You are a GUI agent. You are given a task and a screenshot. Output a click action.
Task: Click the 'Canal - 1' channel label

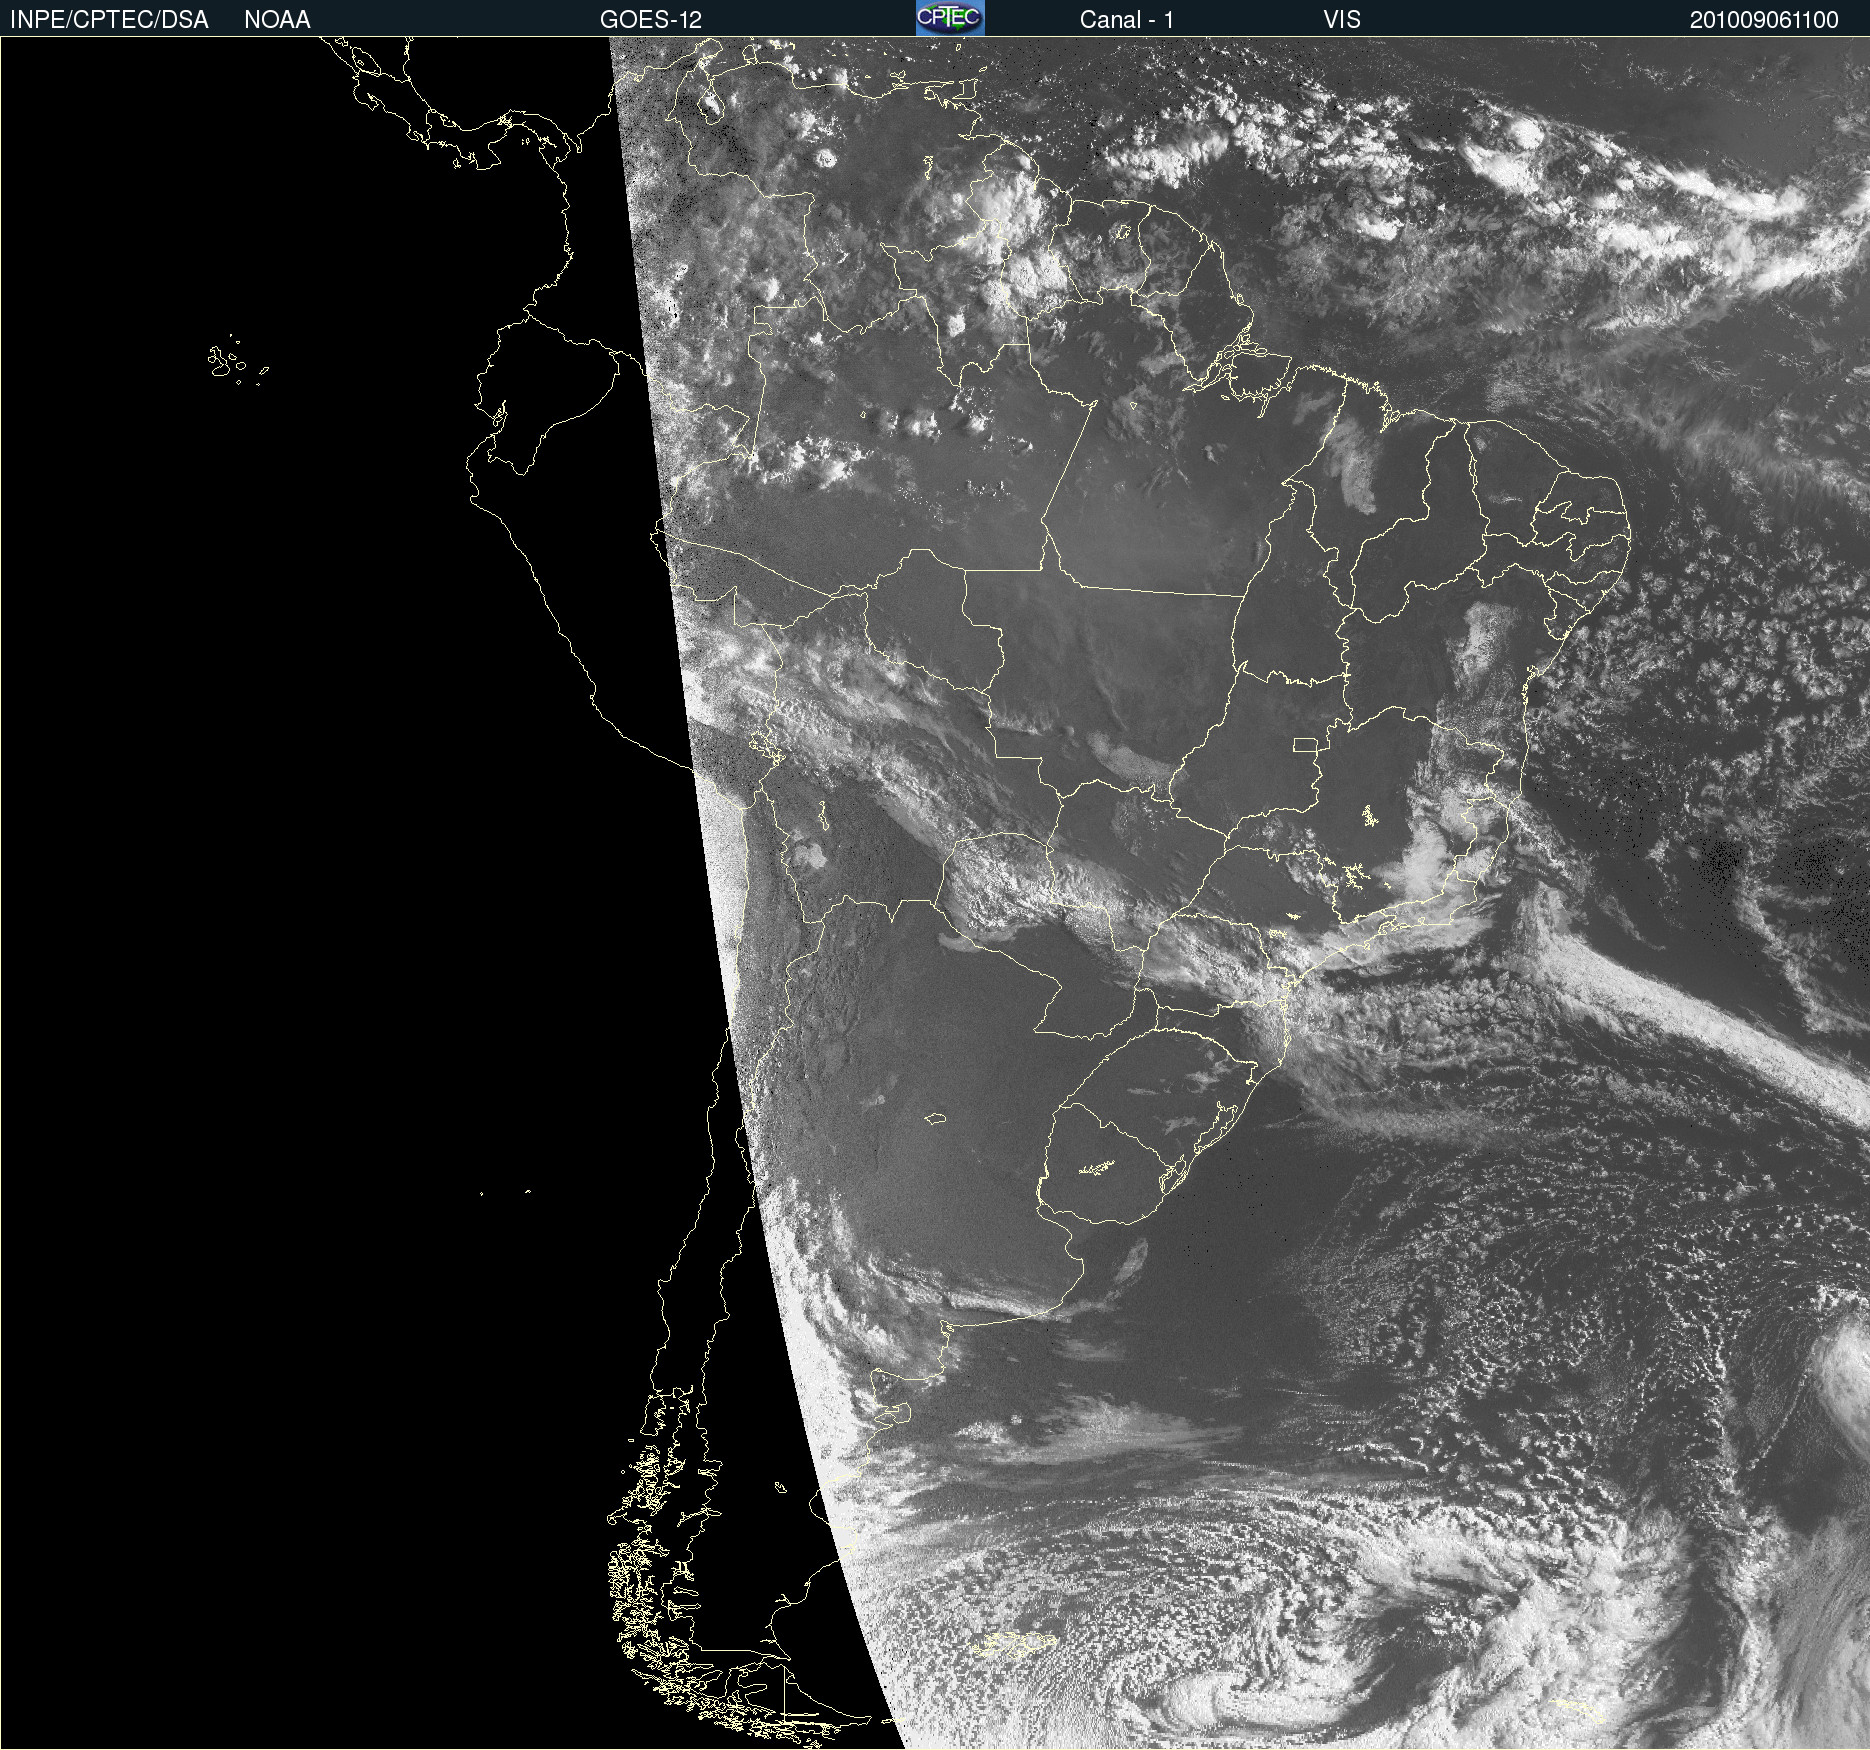click(x=1127, y=20)
